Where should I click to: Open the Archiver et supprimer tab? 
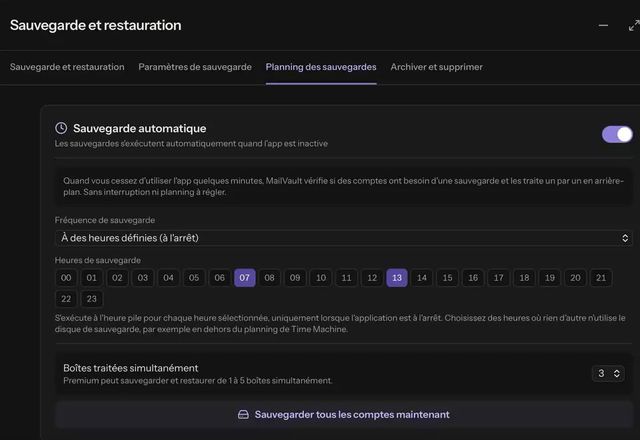tap(436, 67)
